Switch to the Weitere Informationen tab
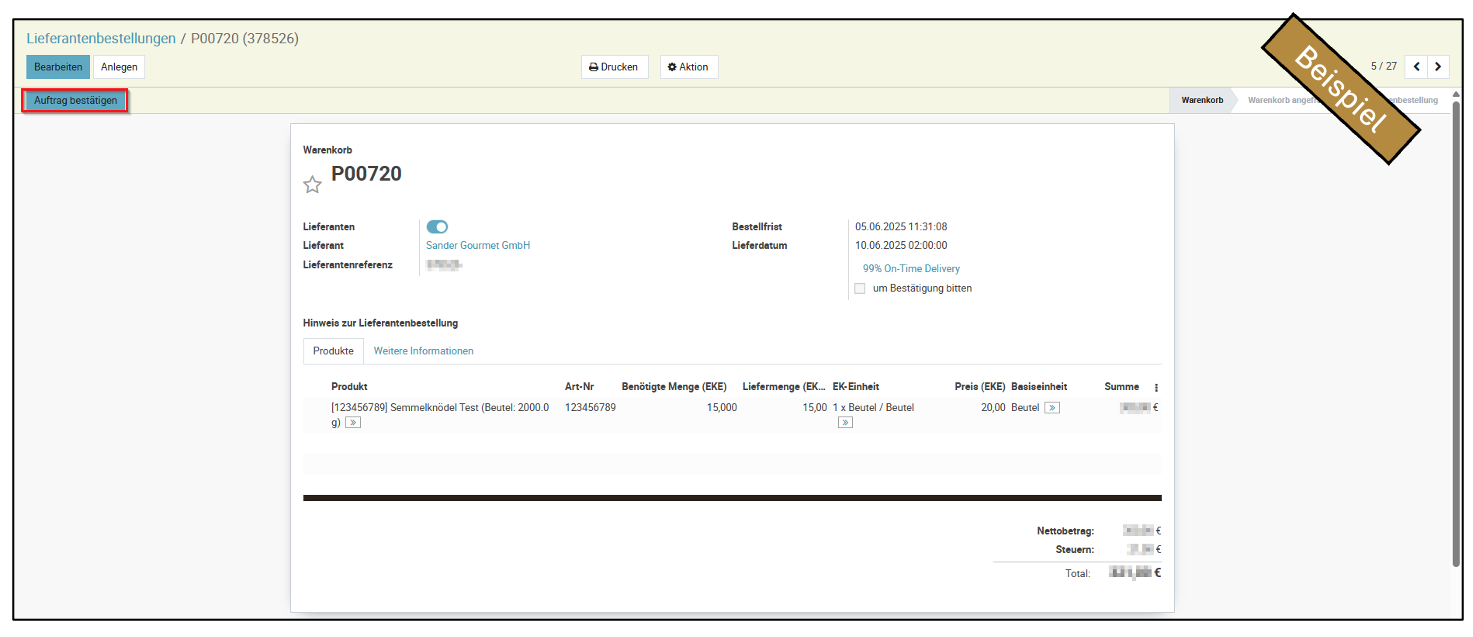This screenshot has height=637, width=1473. (423, 351)
